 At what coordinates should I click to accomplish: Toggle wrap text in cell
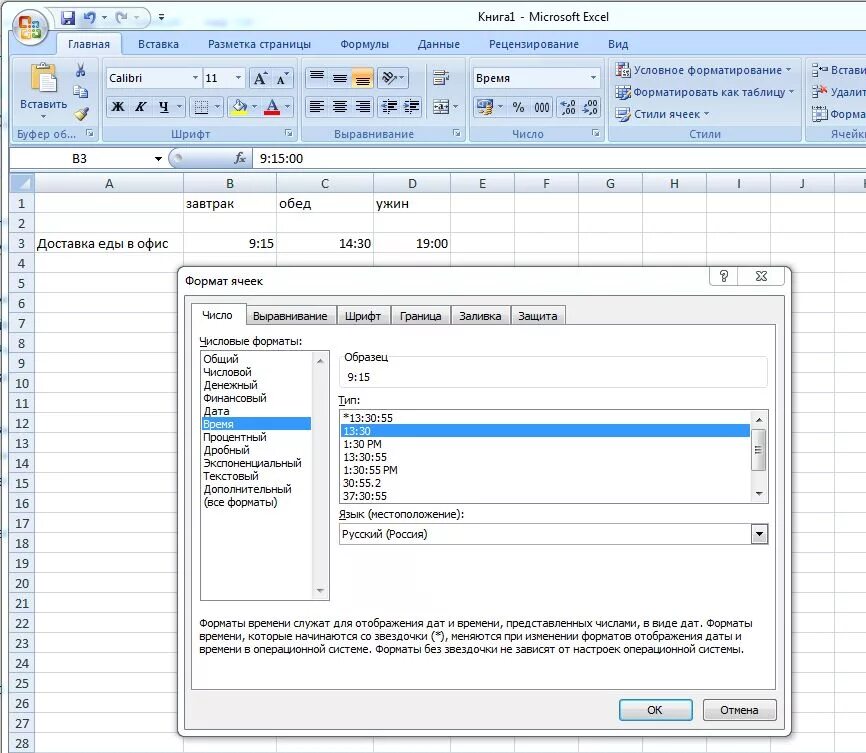440,78
